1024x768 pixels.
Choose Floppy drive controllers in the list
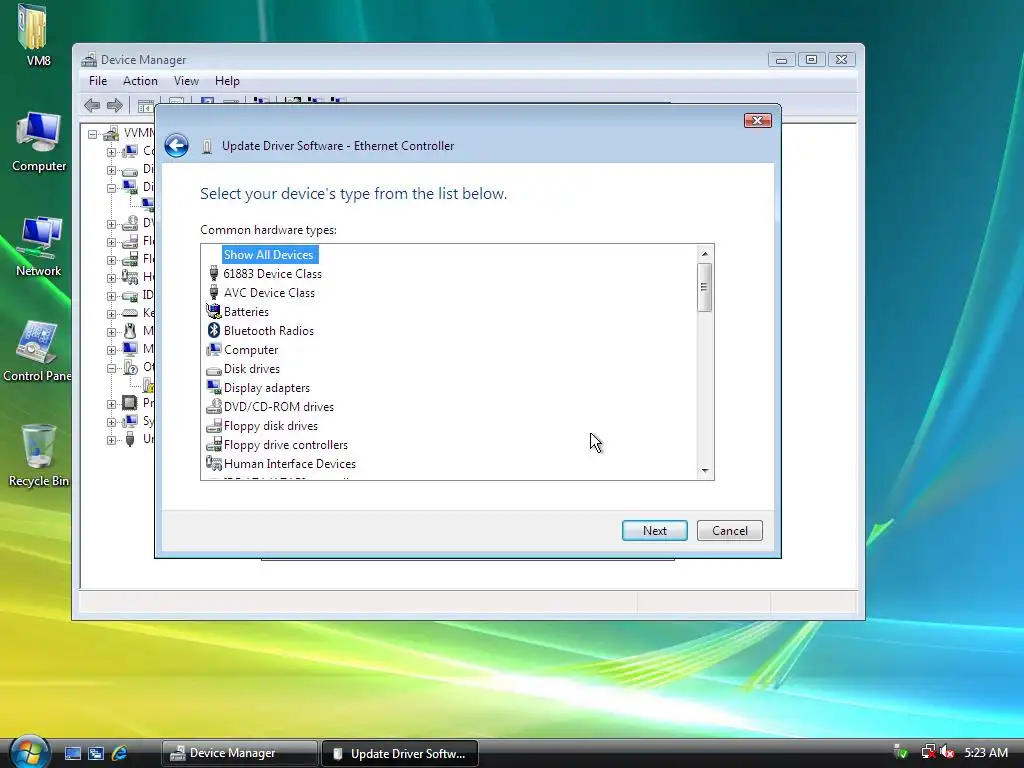[x=285, y=444]
